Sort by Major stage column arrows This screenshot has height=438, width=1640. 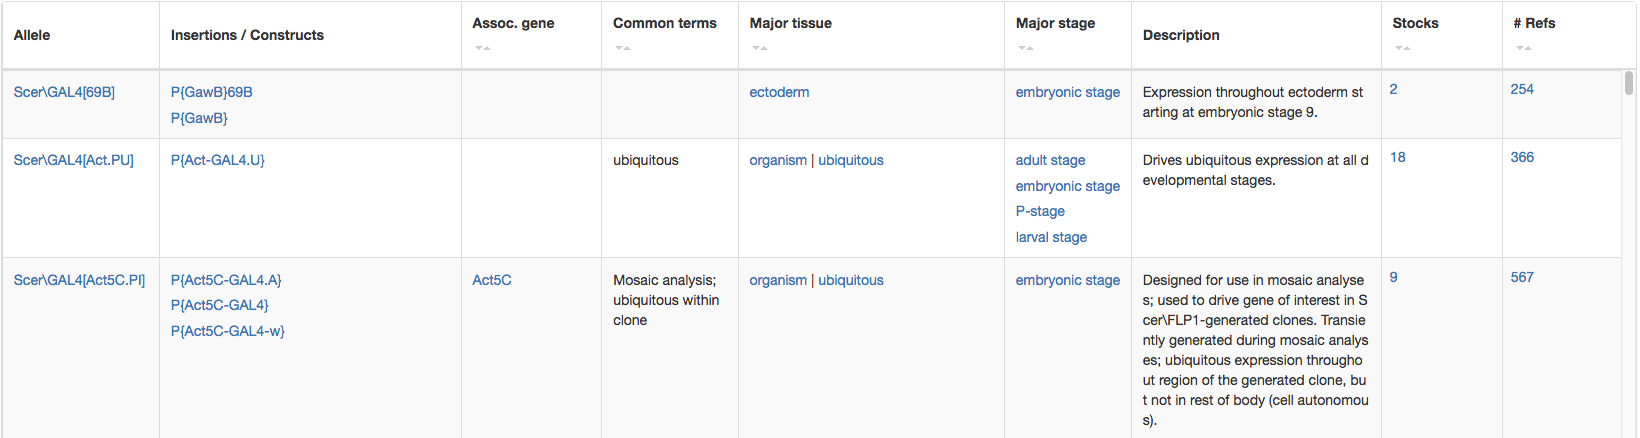pyautogui.click(x=1026, y=48)
